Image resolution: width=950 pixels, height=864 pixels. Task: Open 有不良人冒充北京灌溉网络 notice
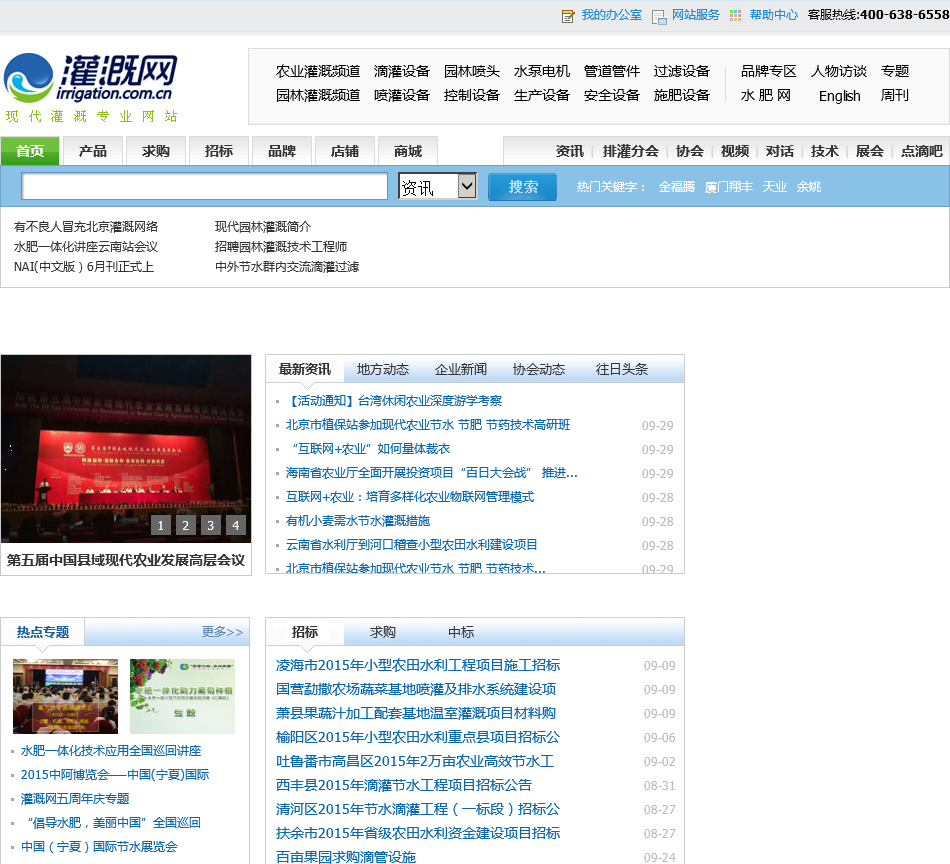coord(85,227)
